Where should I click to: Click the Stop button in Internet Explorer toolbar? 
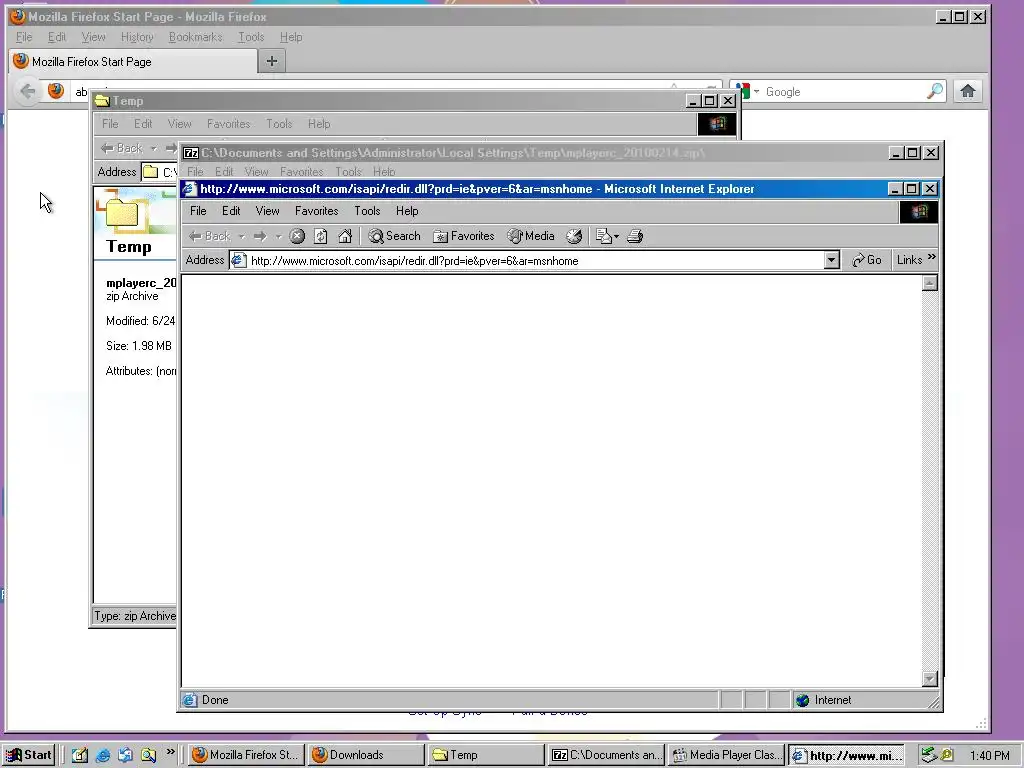click(297, 236)
